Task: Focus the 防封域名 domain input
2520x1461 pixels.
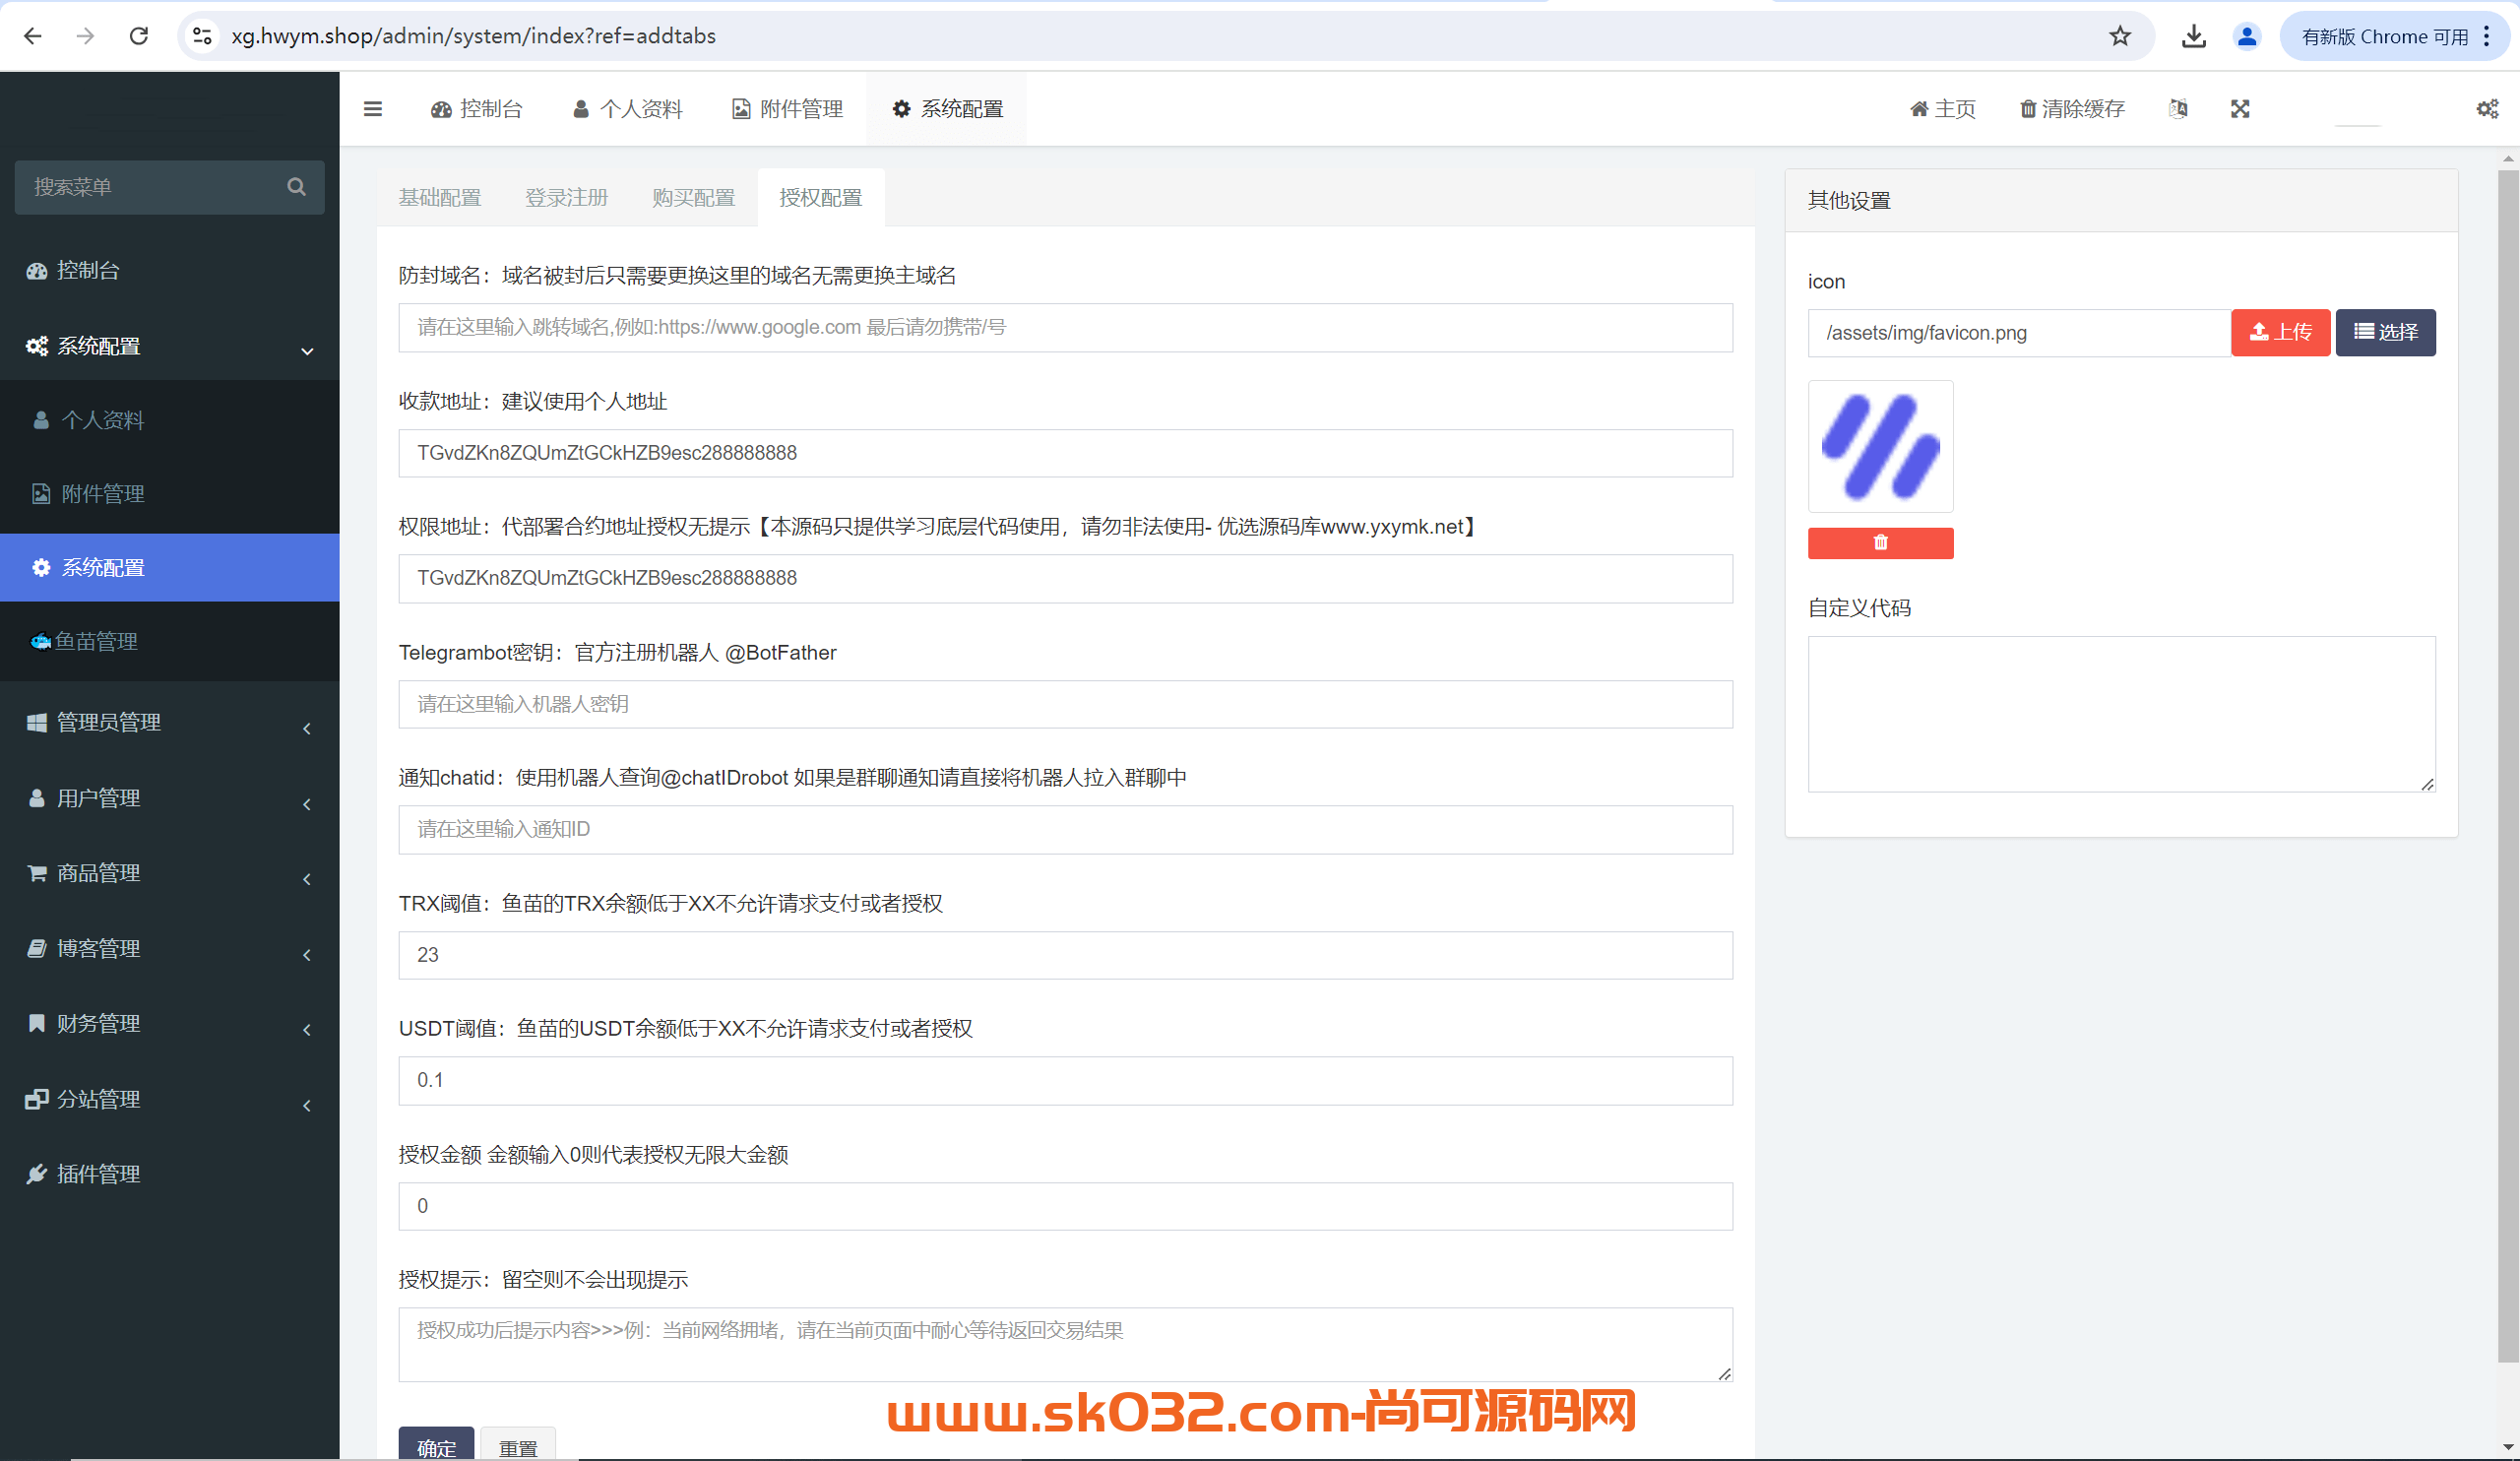Action: (x=1066, y=328)
